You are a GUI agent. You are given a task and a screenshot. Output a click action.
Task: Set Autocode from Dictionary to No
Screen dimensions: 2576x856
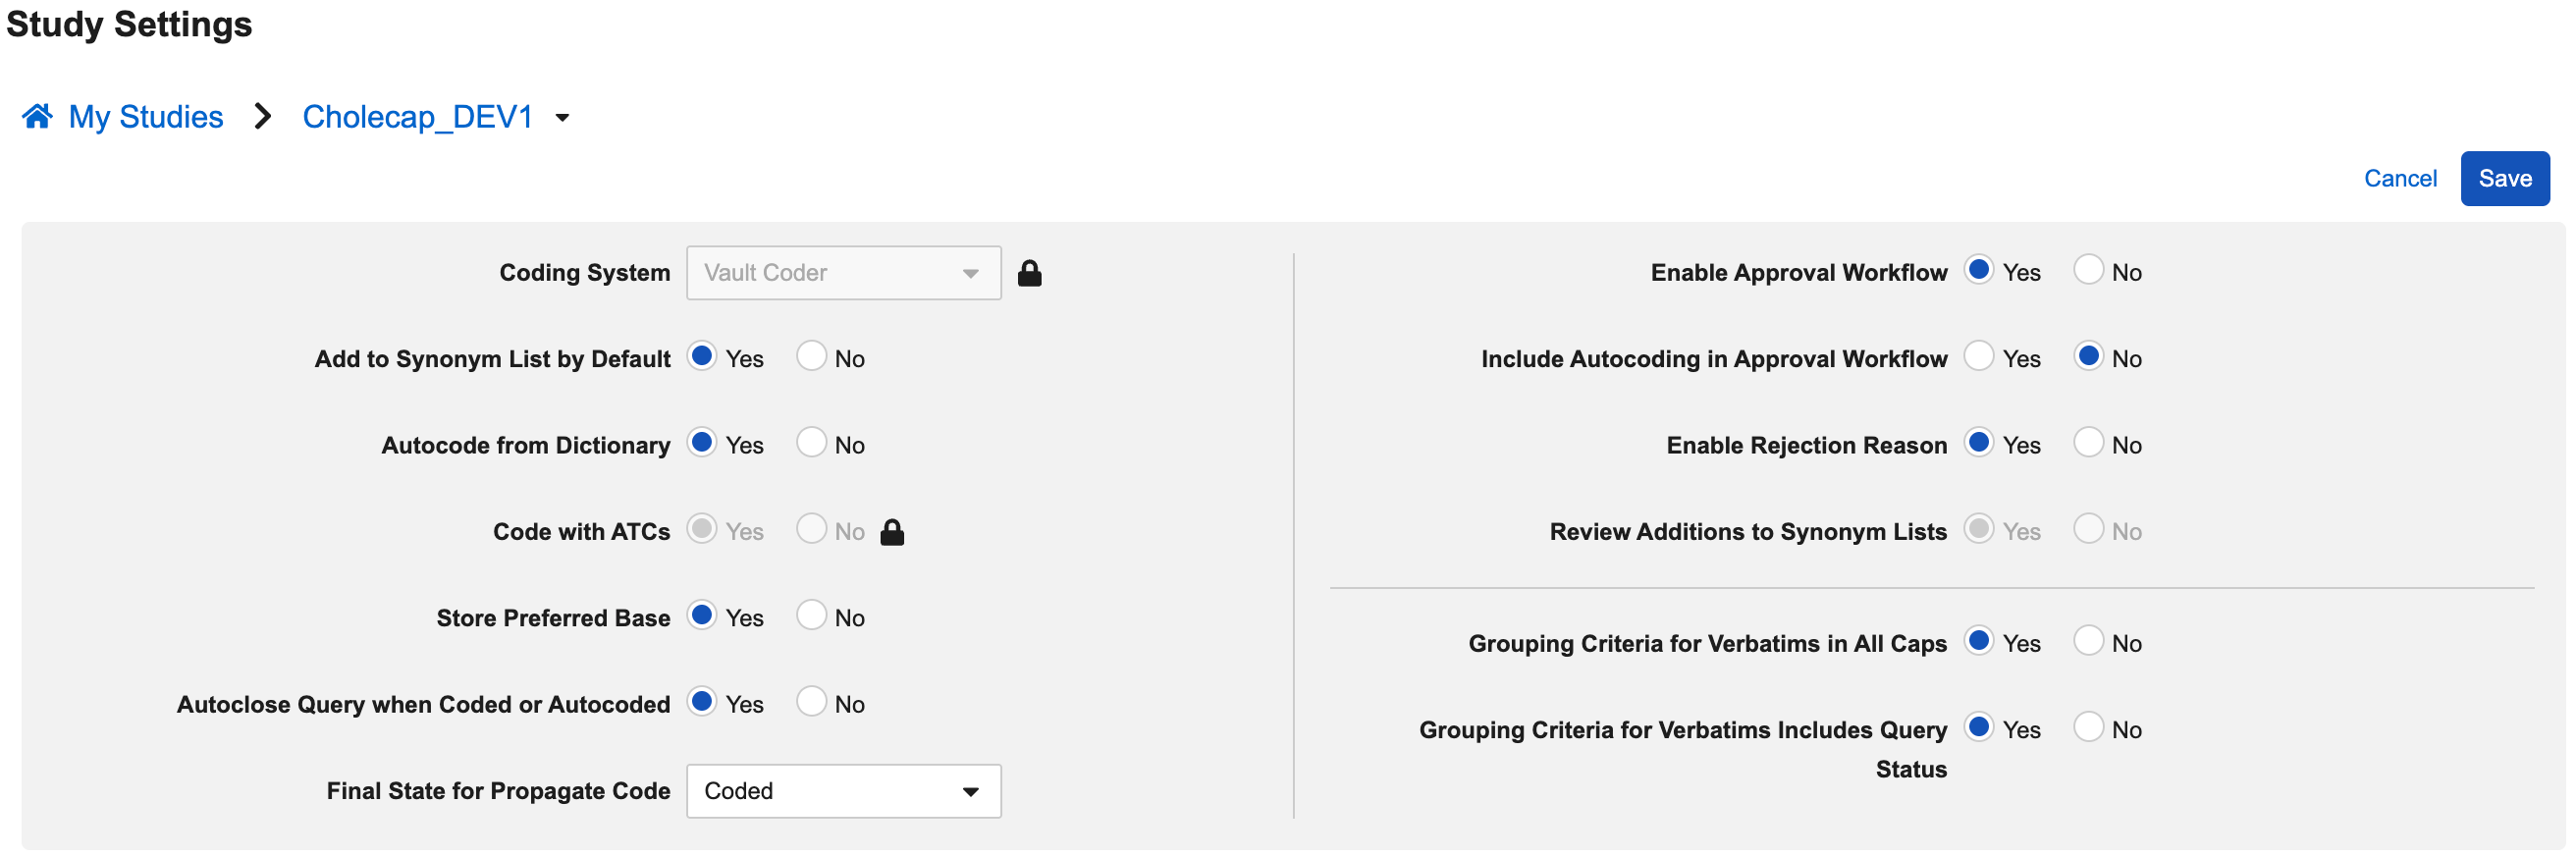point(811,442)
